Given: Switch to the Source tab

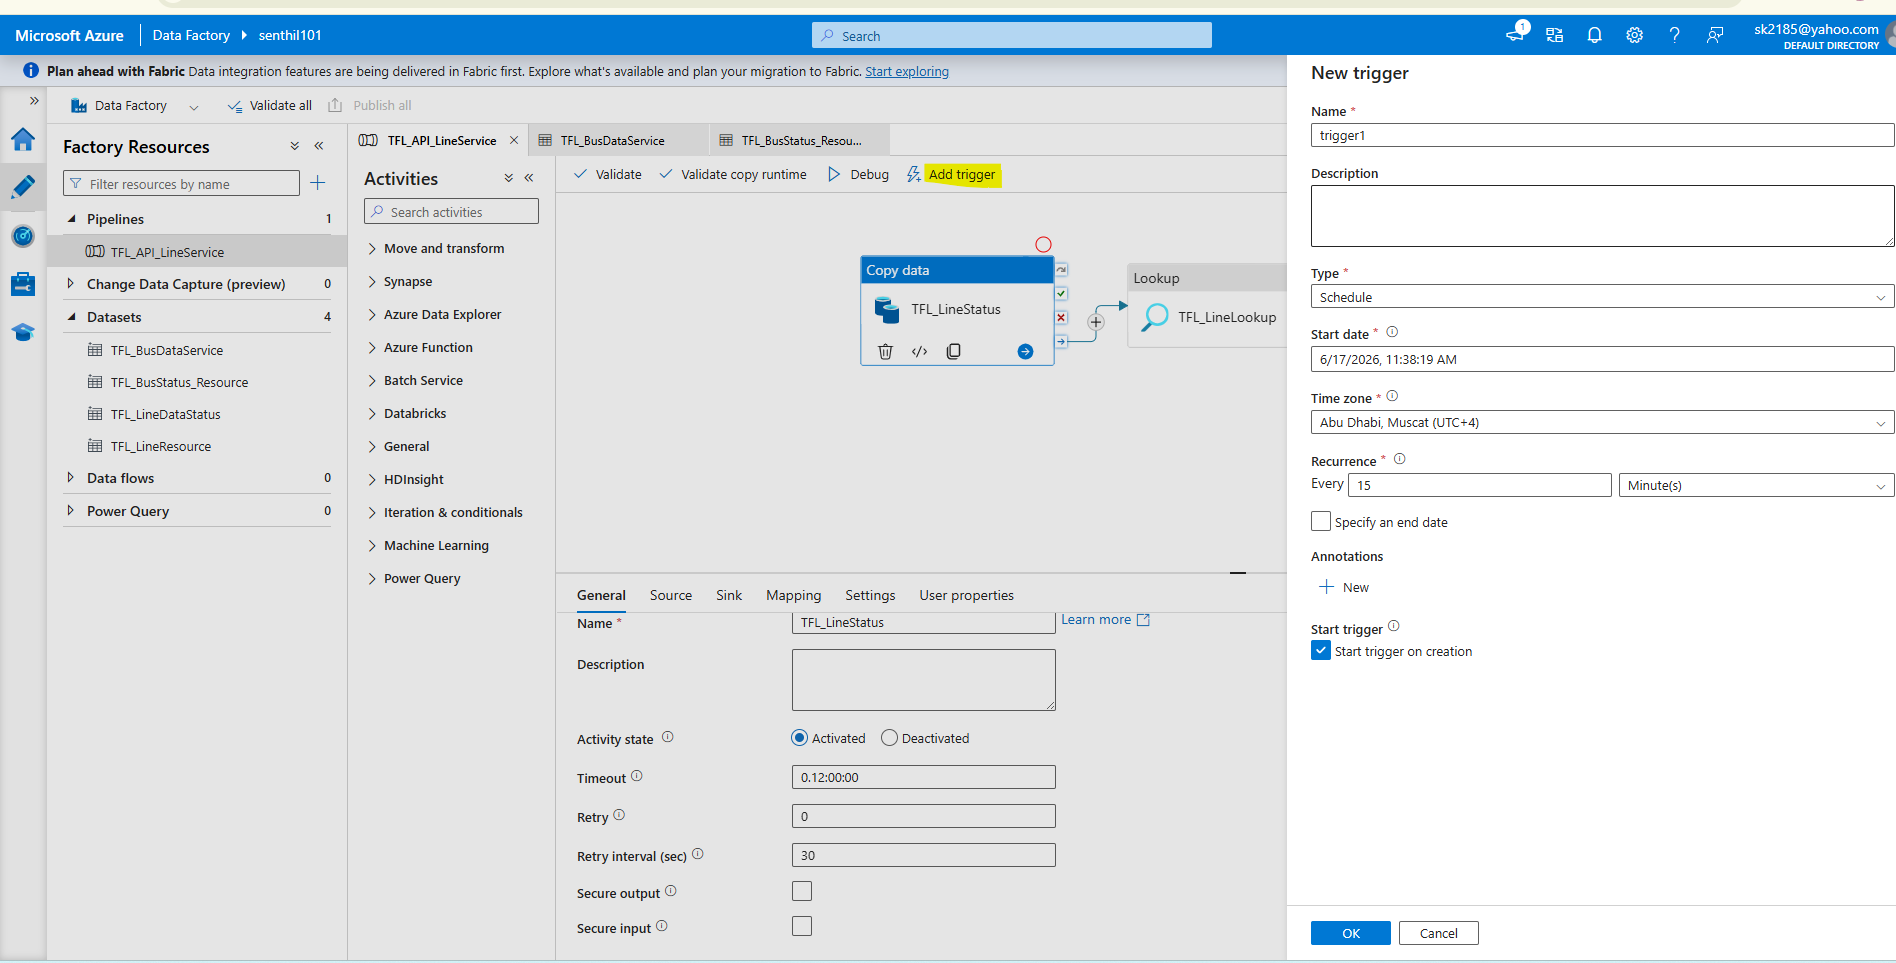Looking at the screenshot, I should (x=671, y=595).
